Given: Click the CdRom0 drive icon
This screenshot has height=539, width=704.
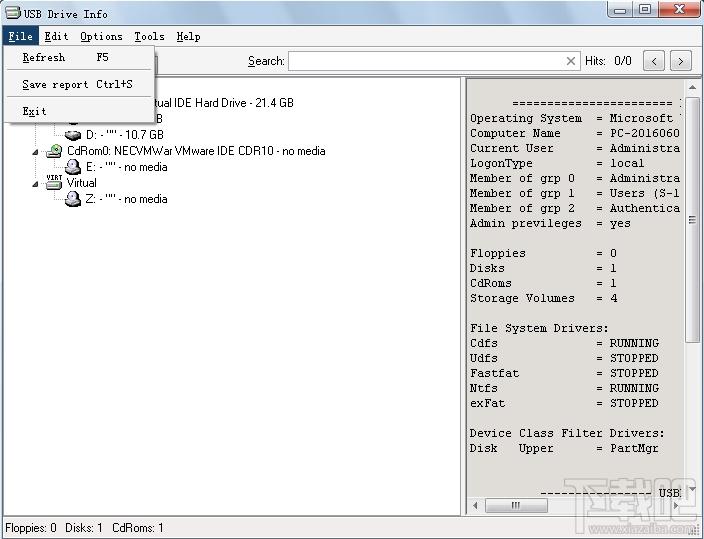Looking at the screenshot, I should pyautogui.click(x=54, y=151).
